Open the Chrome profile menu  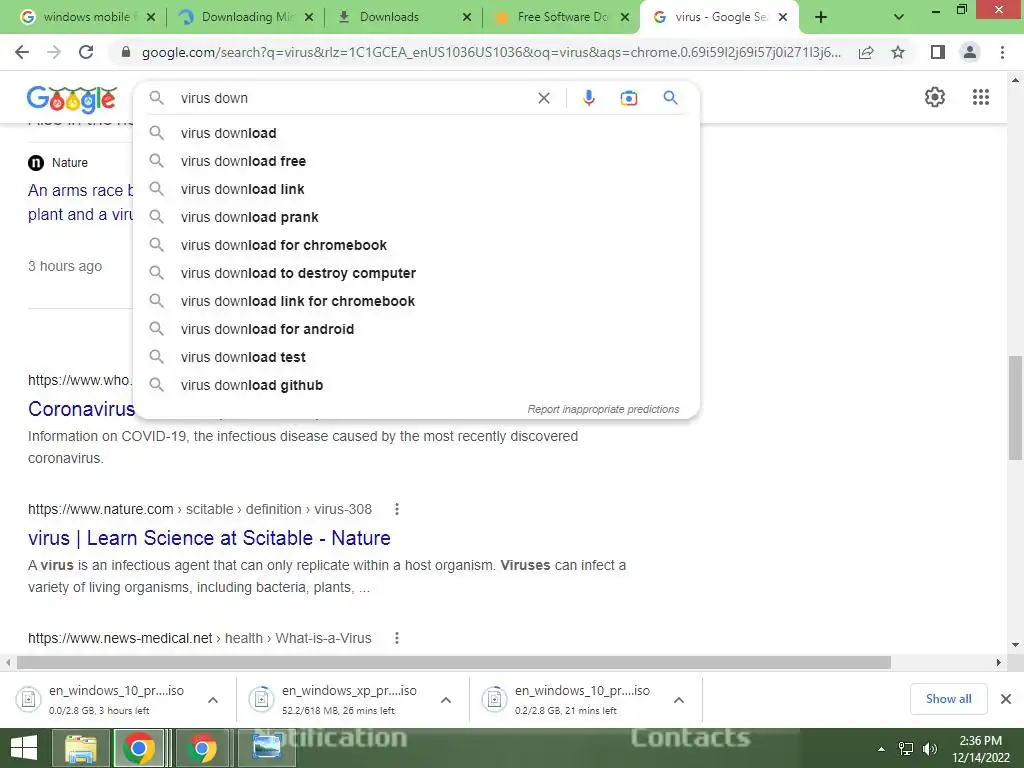[970, 52]
